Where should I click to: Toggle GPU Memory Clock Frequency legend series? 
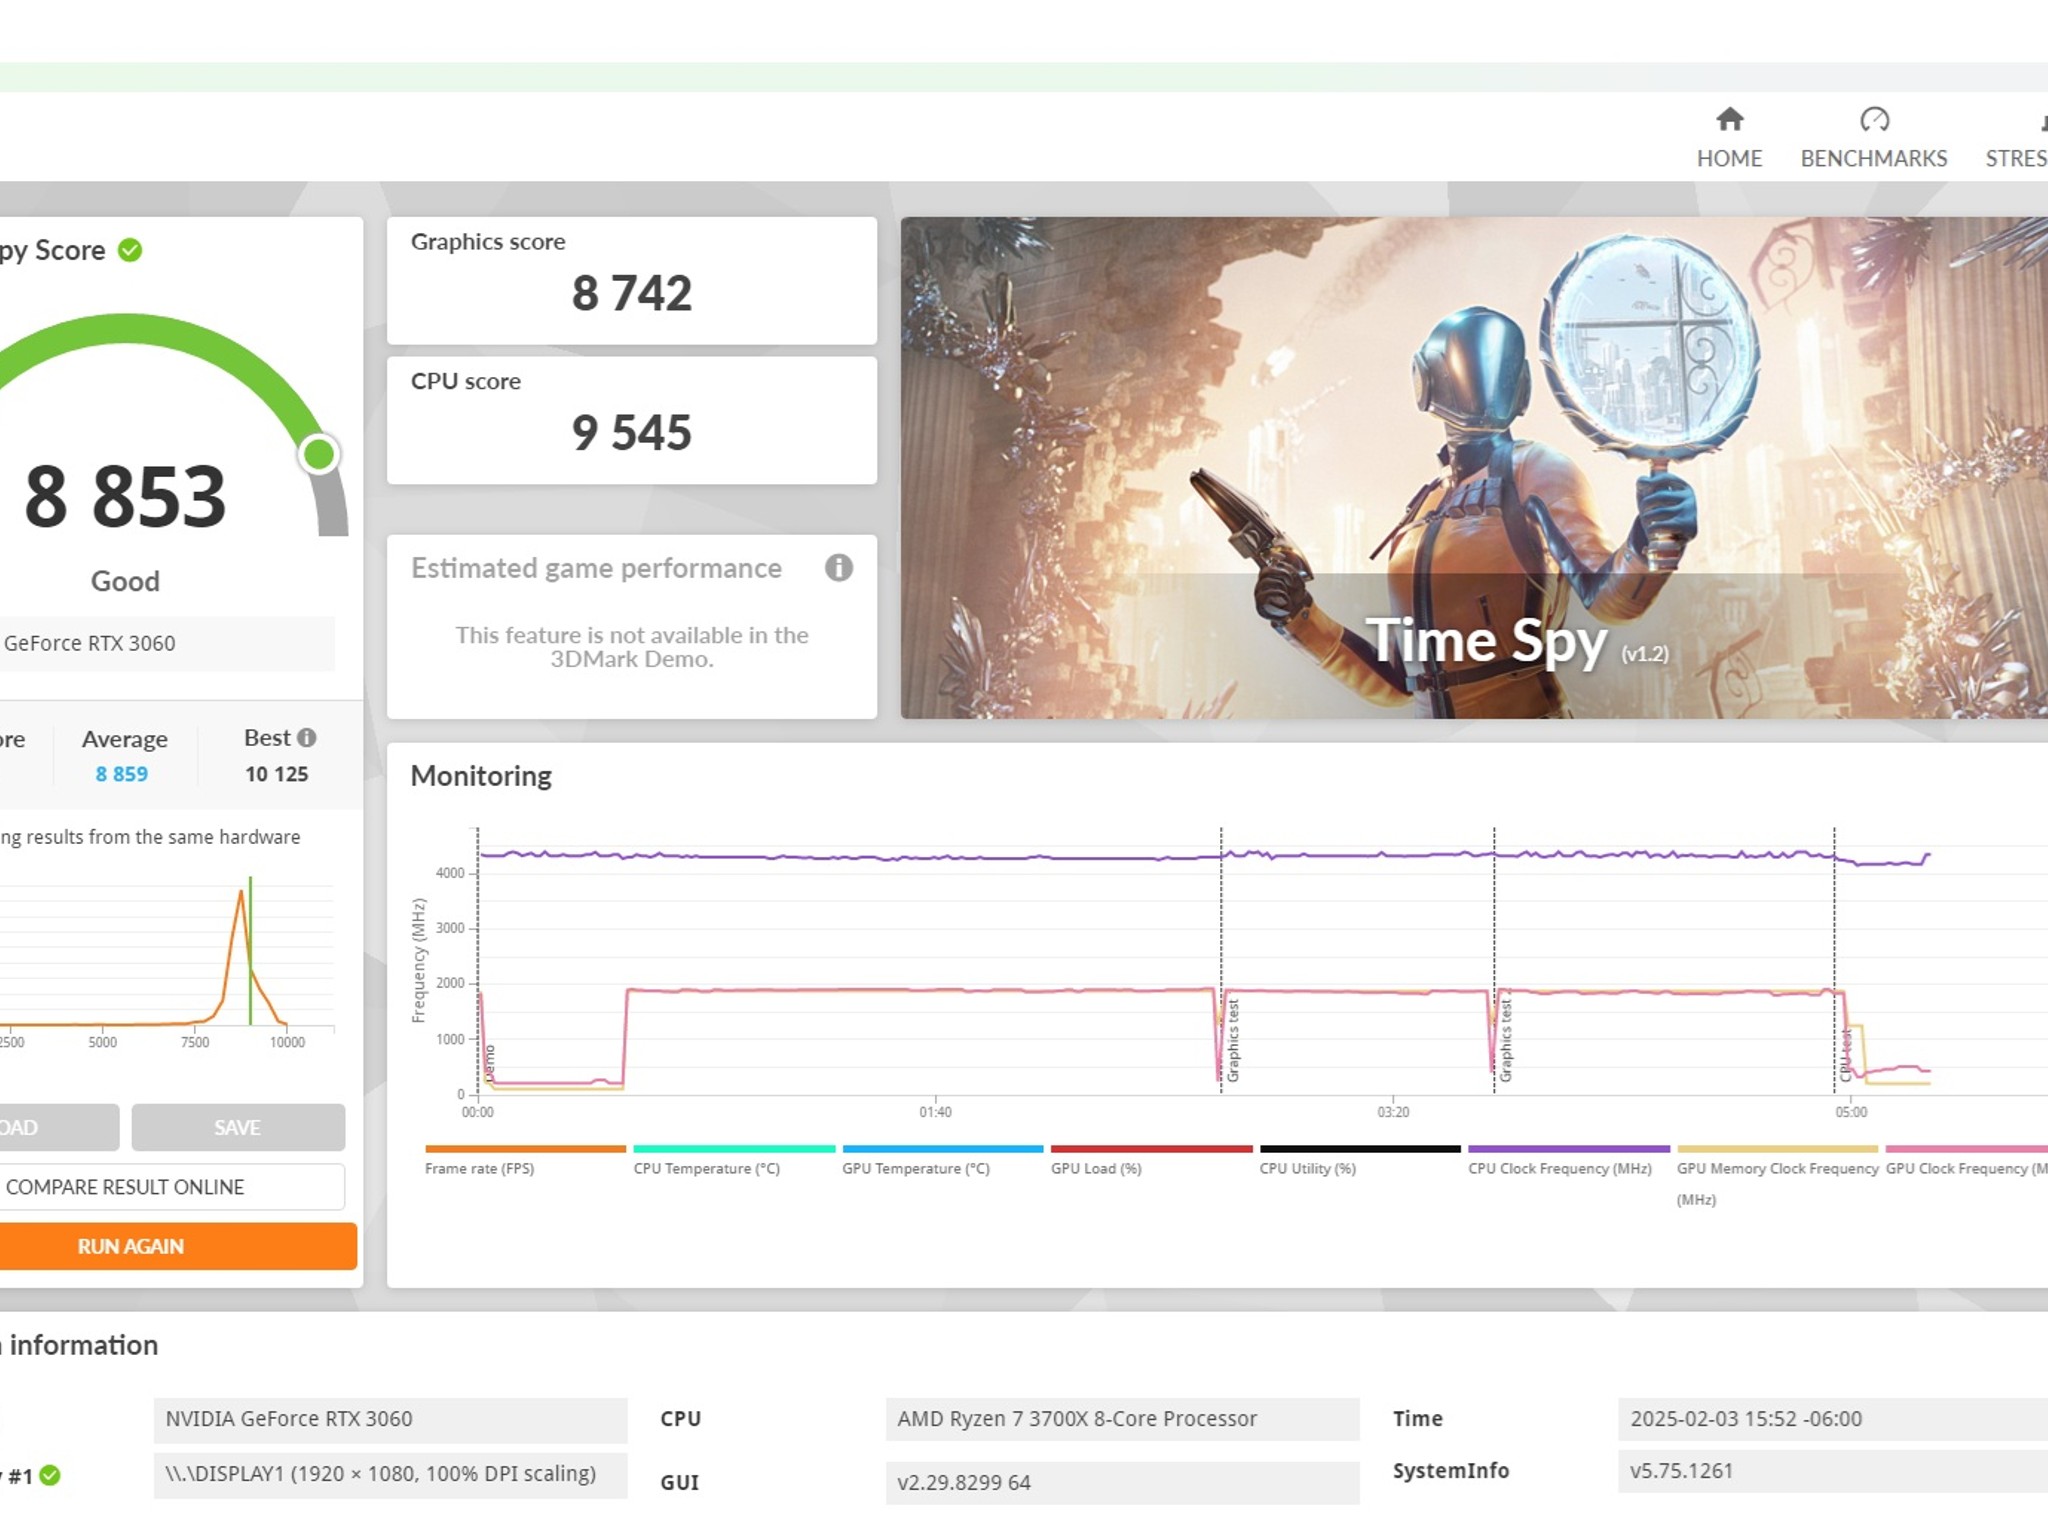pyautogui.click(x=1777, y=1176)
